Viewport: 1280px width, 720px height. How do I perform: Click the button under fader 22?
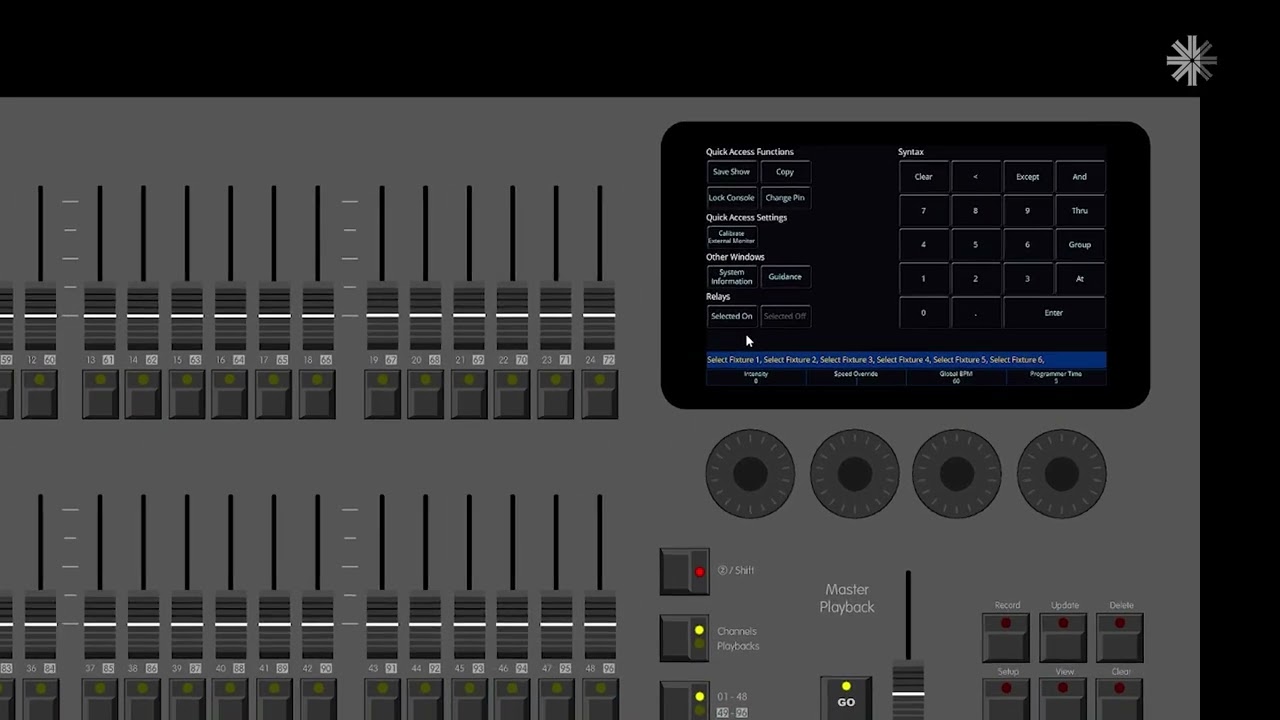pos(512,392)
